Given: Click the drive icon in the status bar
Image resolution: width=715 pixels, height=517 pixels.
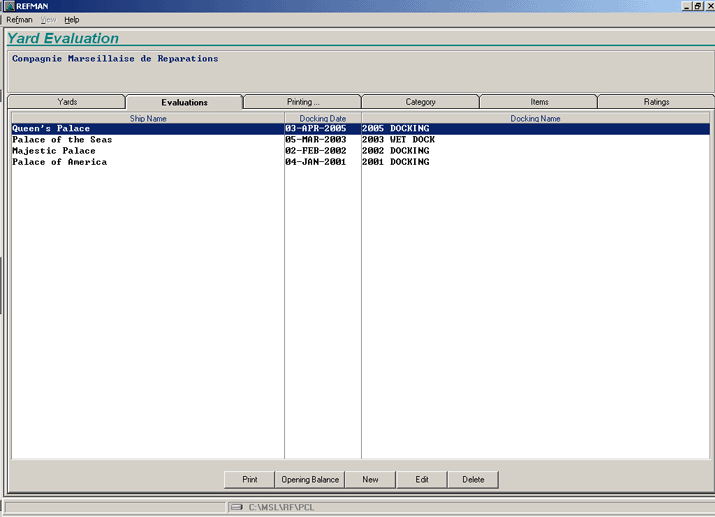Looking at the screenshot, I should [x=238, y=507].
